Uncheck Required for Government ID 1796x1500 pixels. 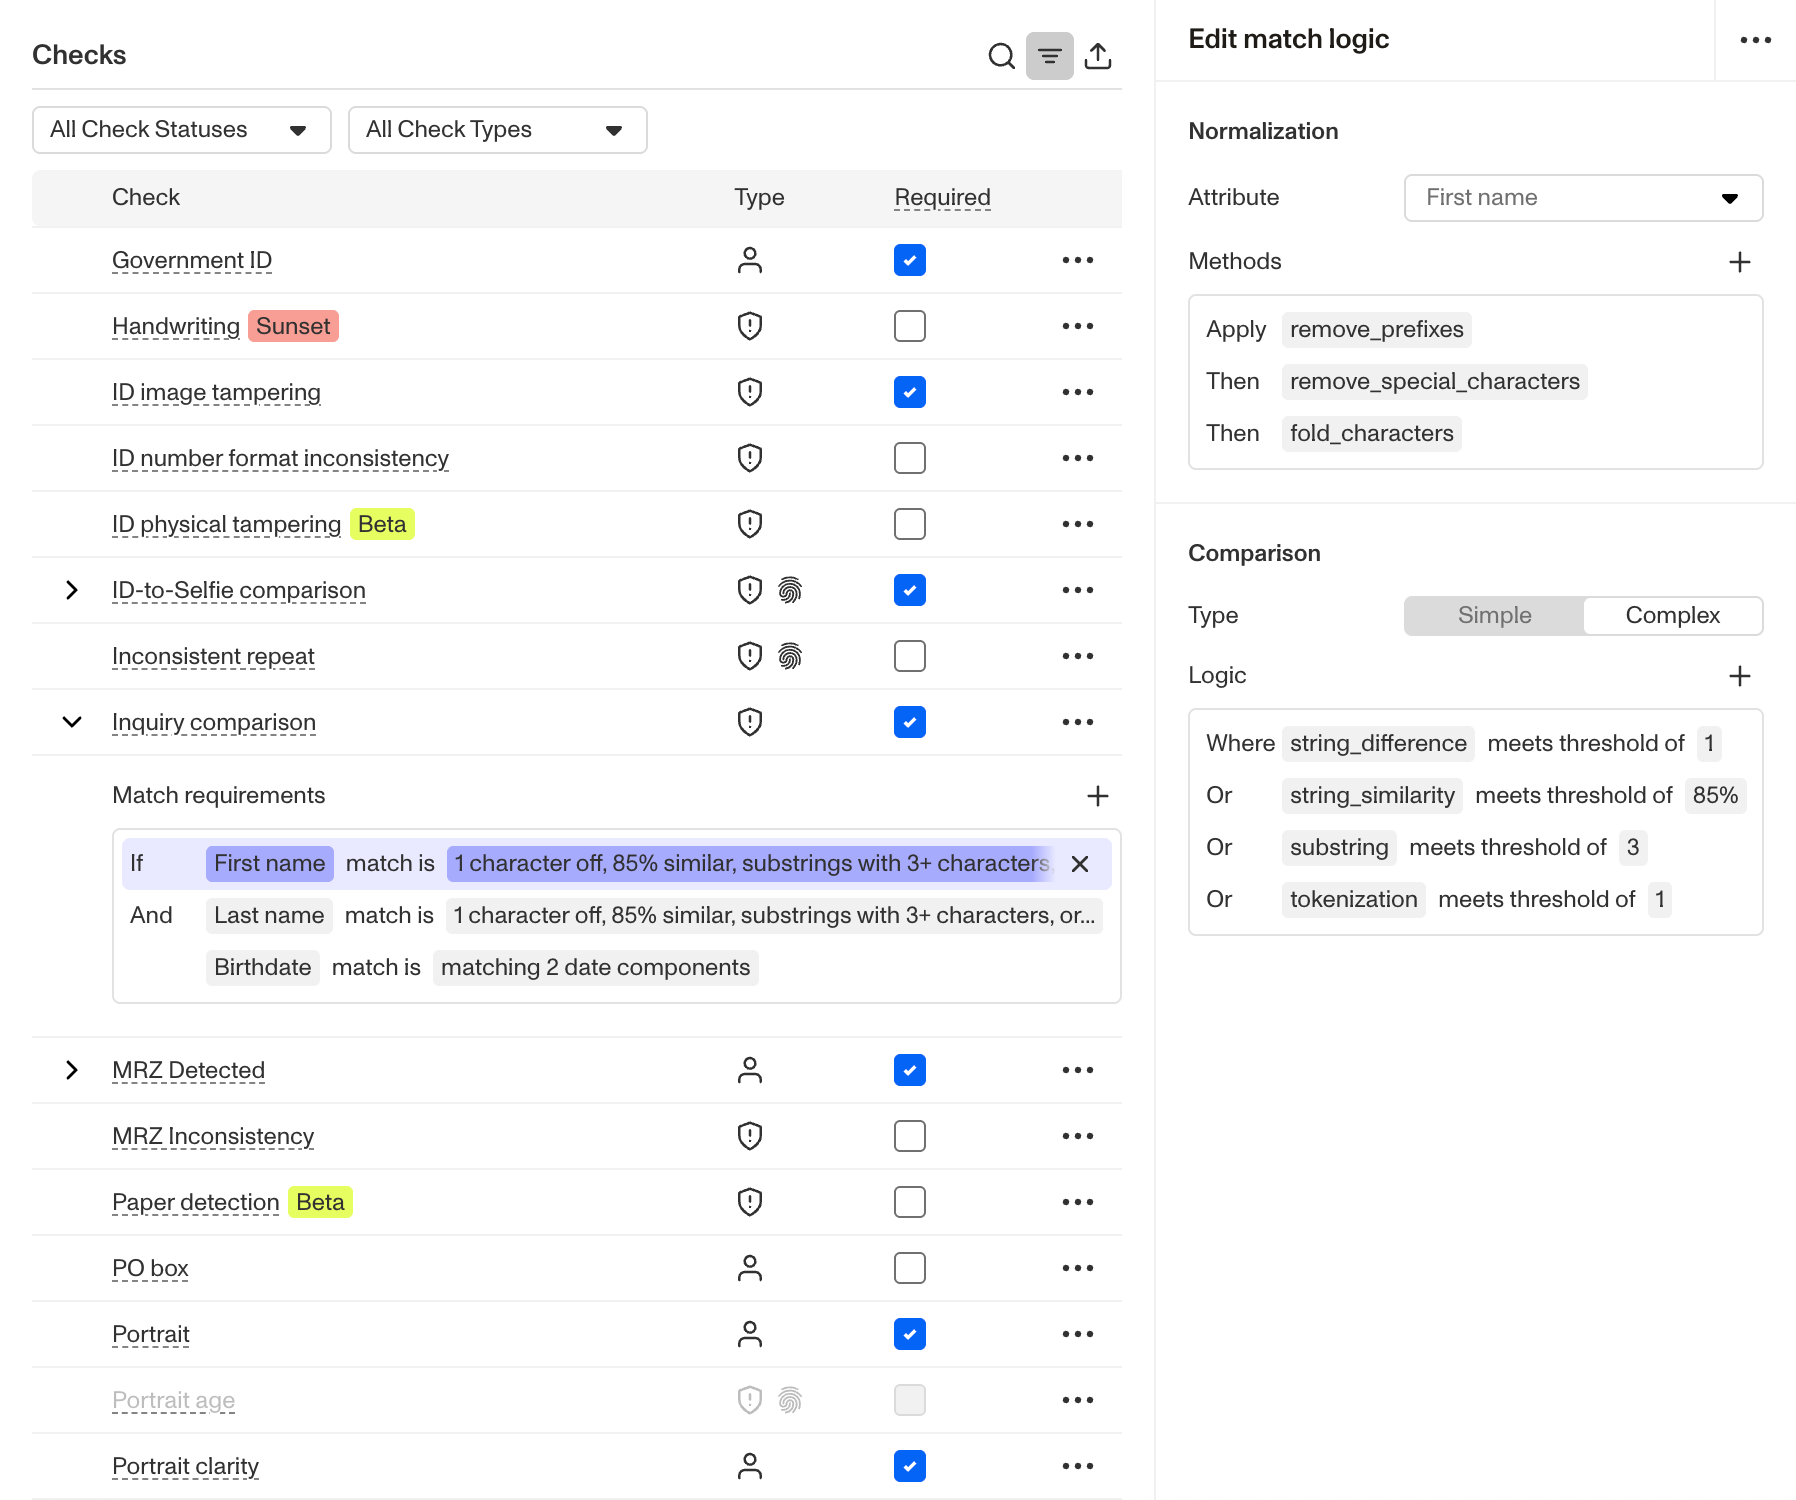910,260
